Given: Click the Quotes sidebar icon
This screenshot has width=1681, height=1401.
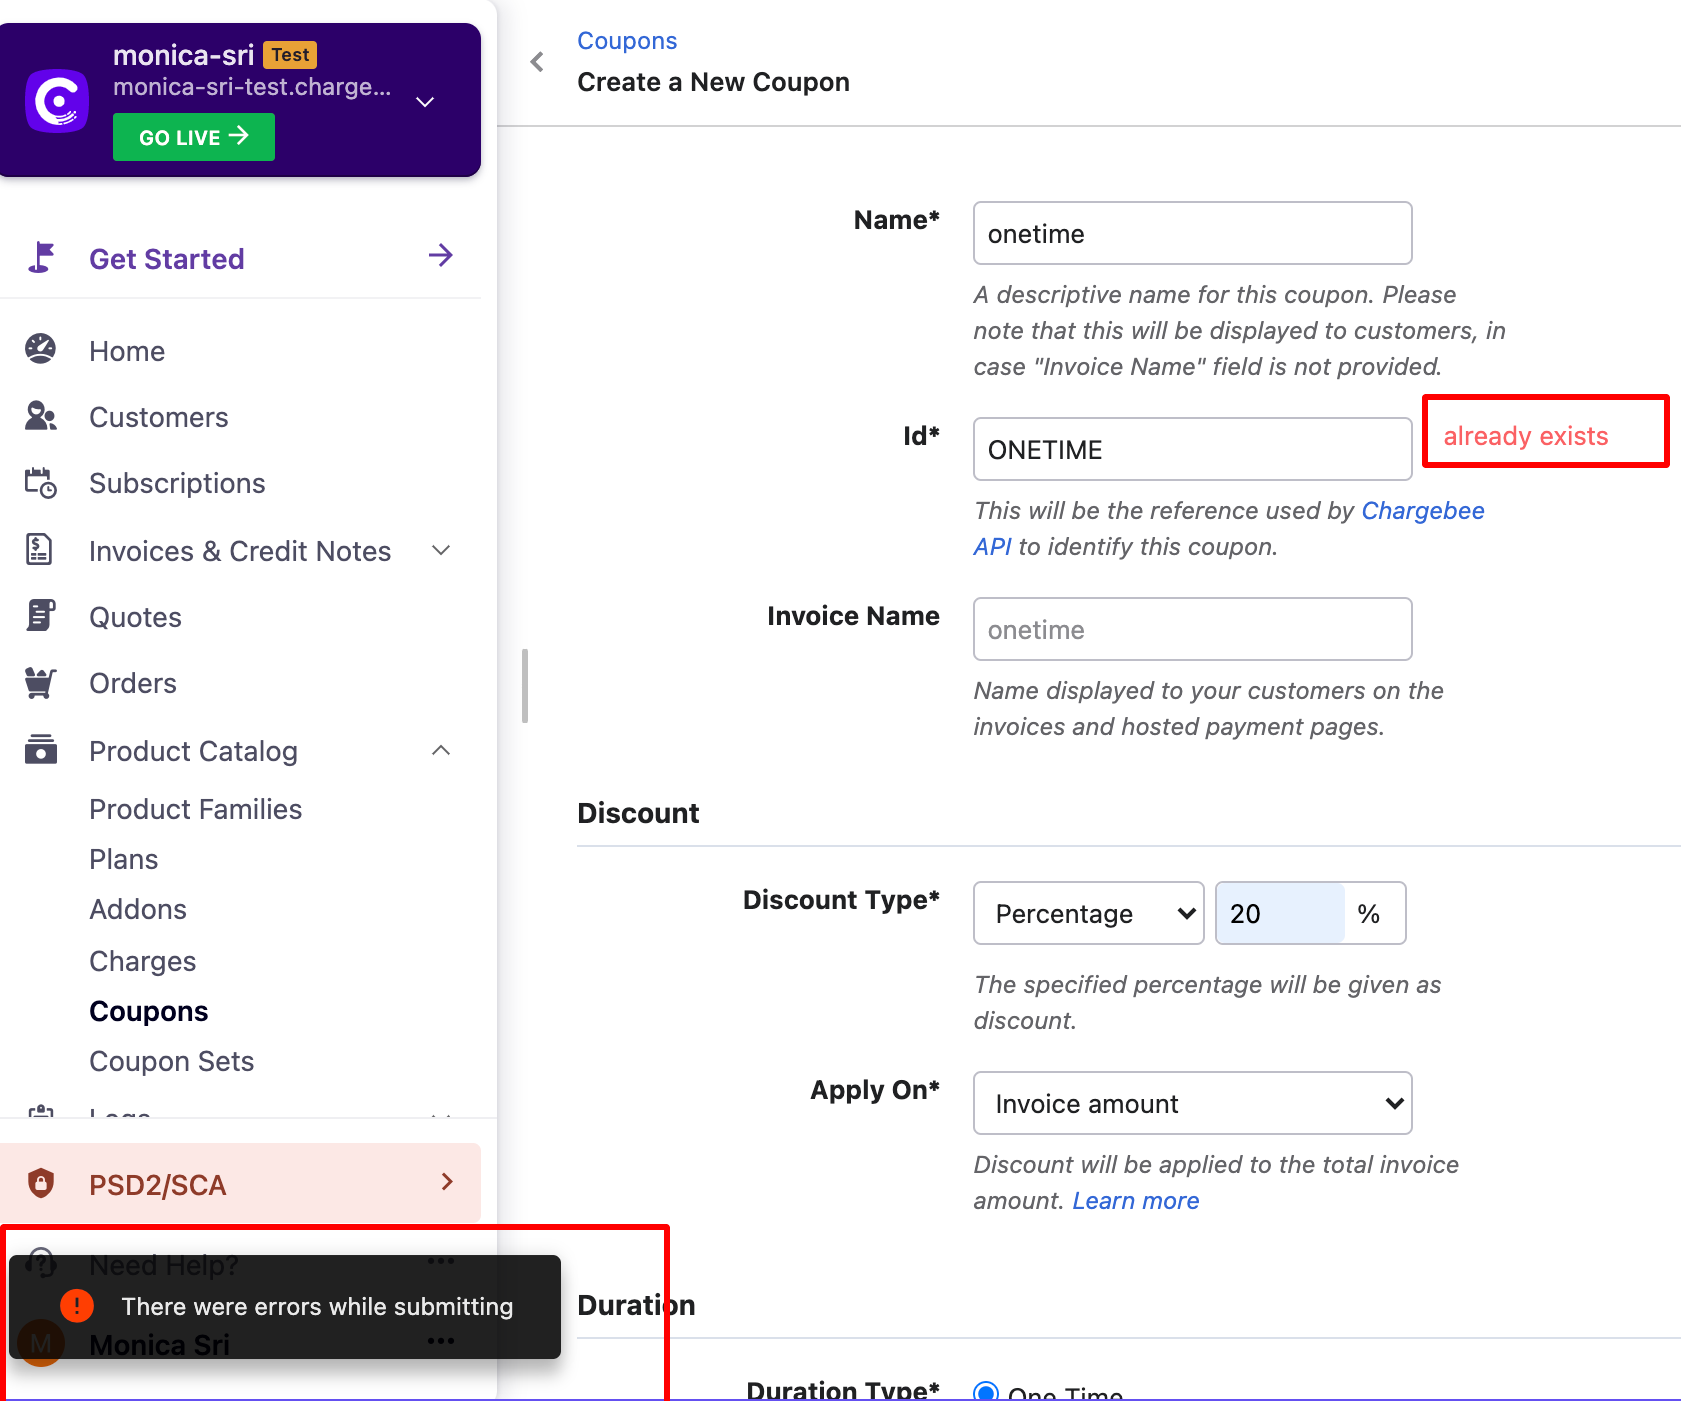Looking at the screenshot, I should coord(40,616).
